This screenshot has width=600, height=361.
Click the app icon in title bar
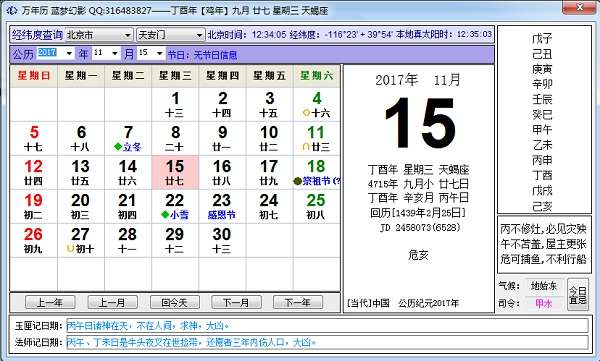(12, 10)
